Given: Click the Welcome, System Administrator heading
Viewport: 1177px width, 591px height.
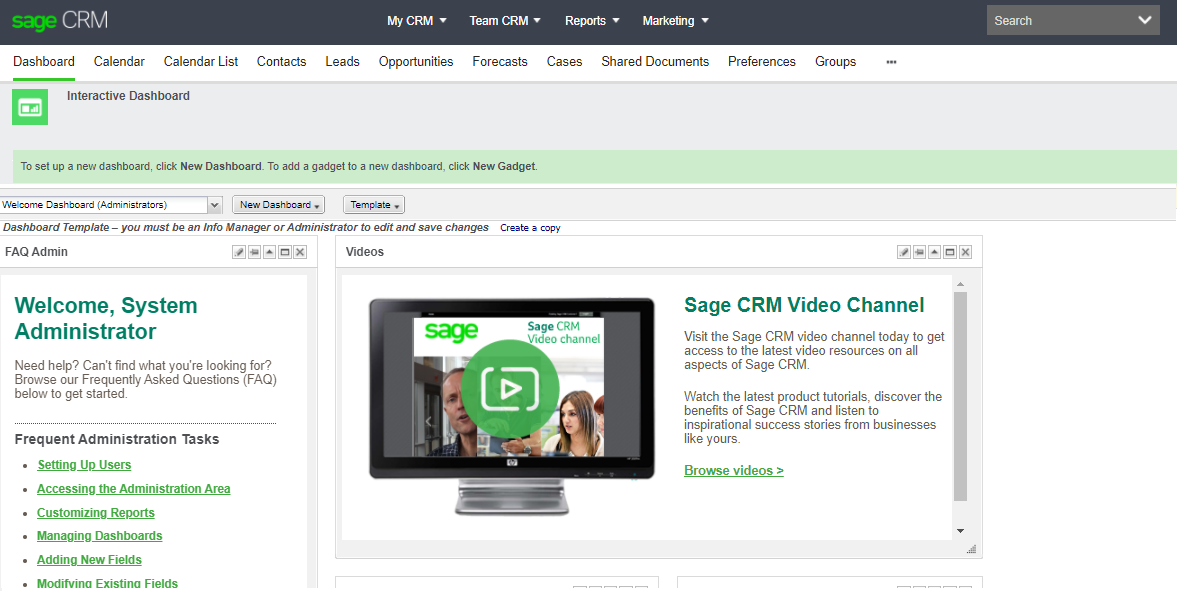Looking at the screenshot, I should point(106,318).
